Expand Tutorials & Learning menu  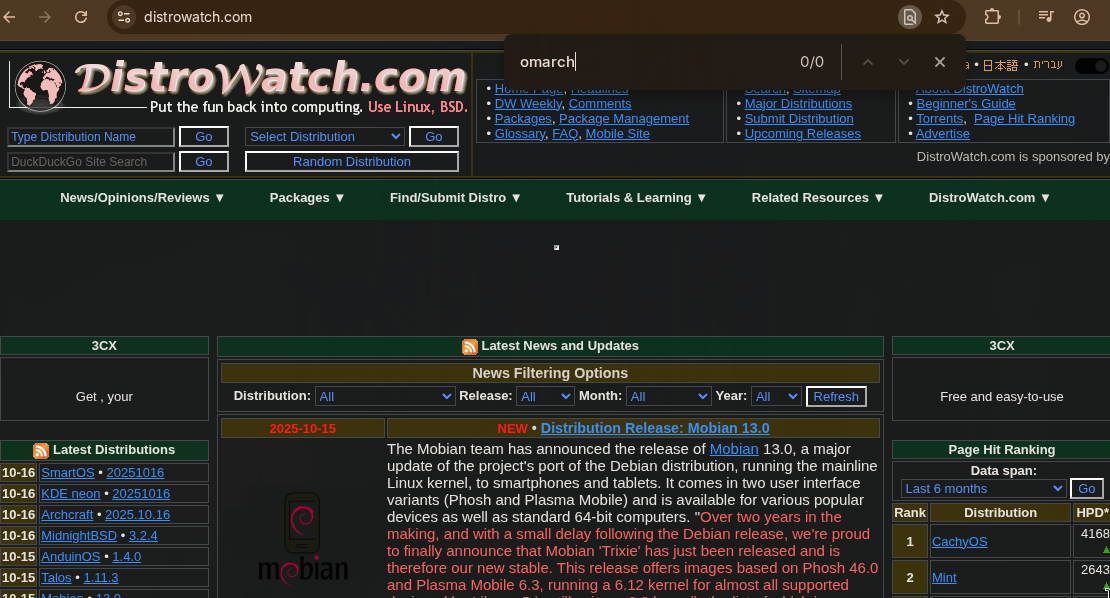636,198
